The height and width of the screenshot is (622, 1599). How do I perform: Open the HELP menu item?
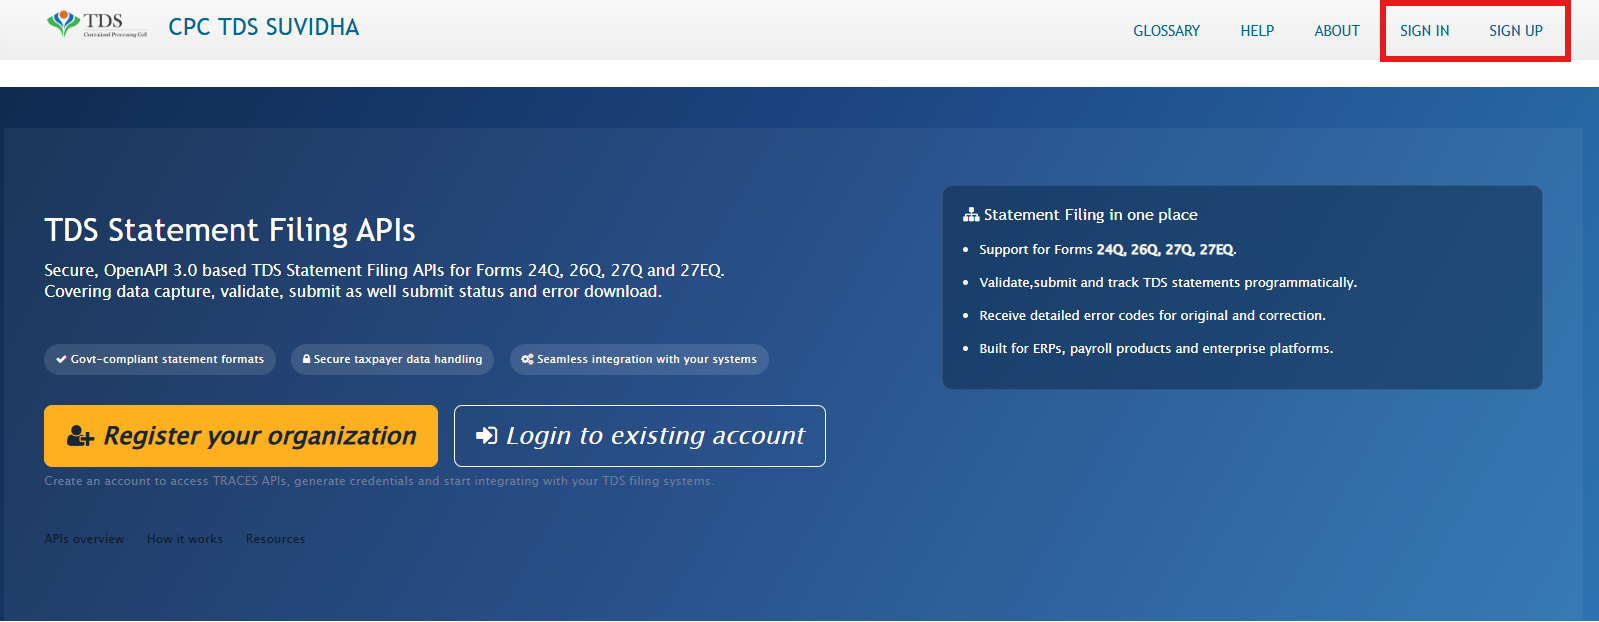pyautogui.click(x=1257, y=31)
